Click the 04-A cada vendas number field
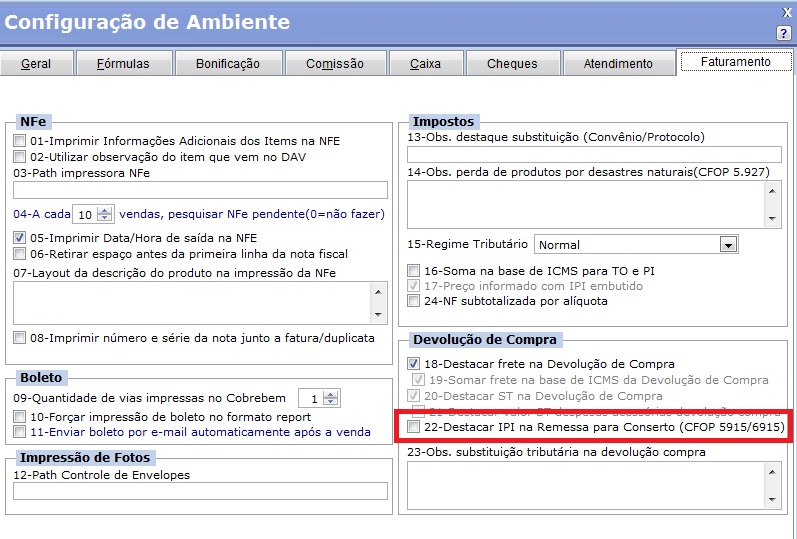Image resolution: width=797 pixels, height=539 pixels. click(x=85, y=214)
